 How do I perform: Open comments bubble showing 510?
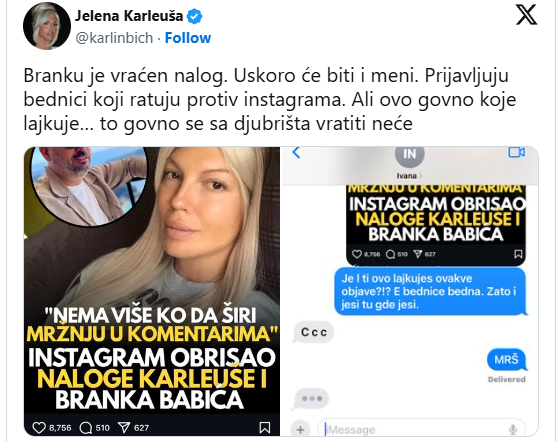(86, 428)
